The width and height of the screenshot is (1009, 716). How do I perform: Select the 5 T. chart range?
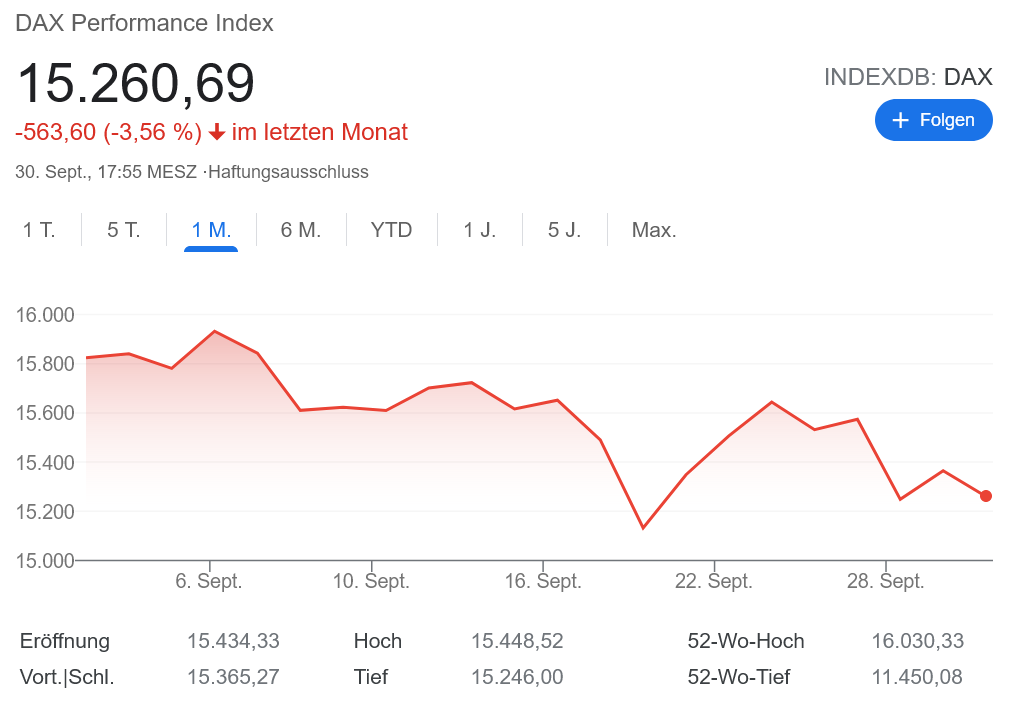[x=124, y=230]
